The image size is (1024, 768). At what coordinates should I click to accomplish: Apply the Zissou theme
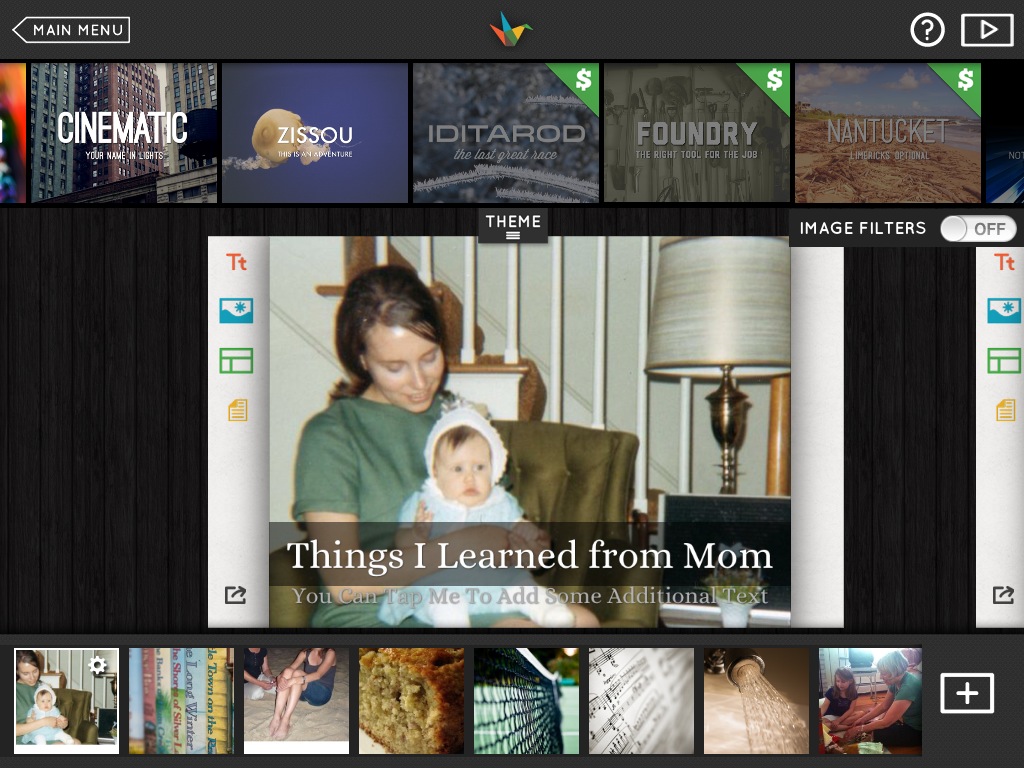(x=315, y=133)
